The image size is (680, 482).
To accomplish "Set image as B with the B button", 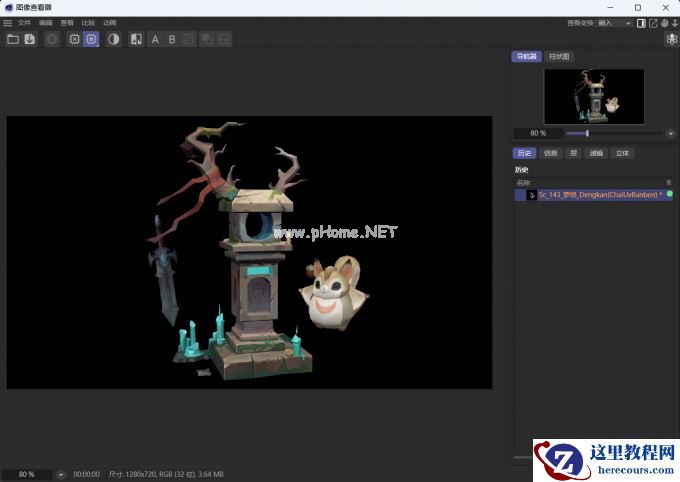I will click(172, 39).
